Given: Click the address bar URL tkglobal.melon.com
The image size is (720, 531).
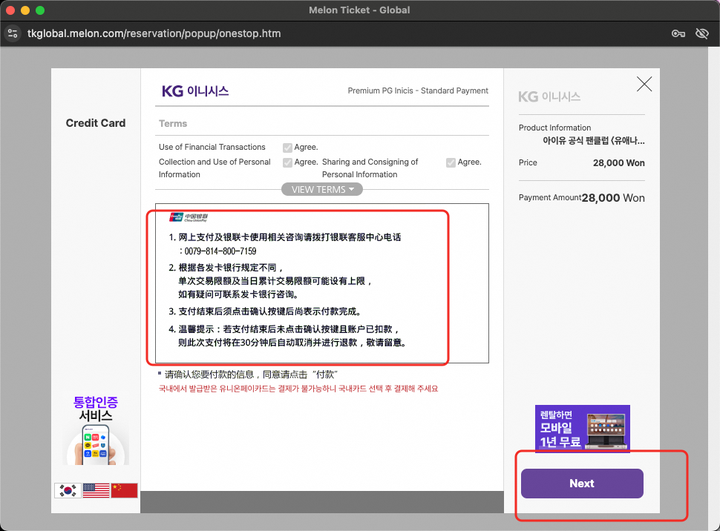Looking at the screenshot, I should [x=154, y=34].
